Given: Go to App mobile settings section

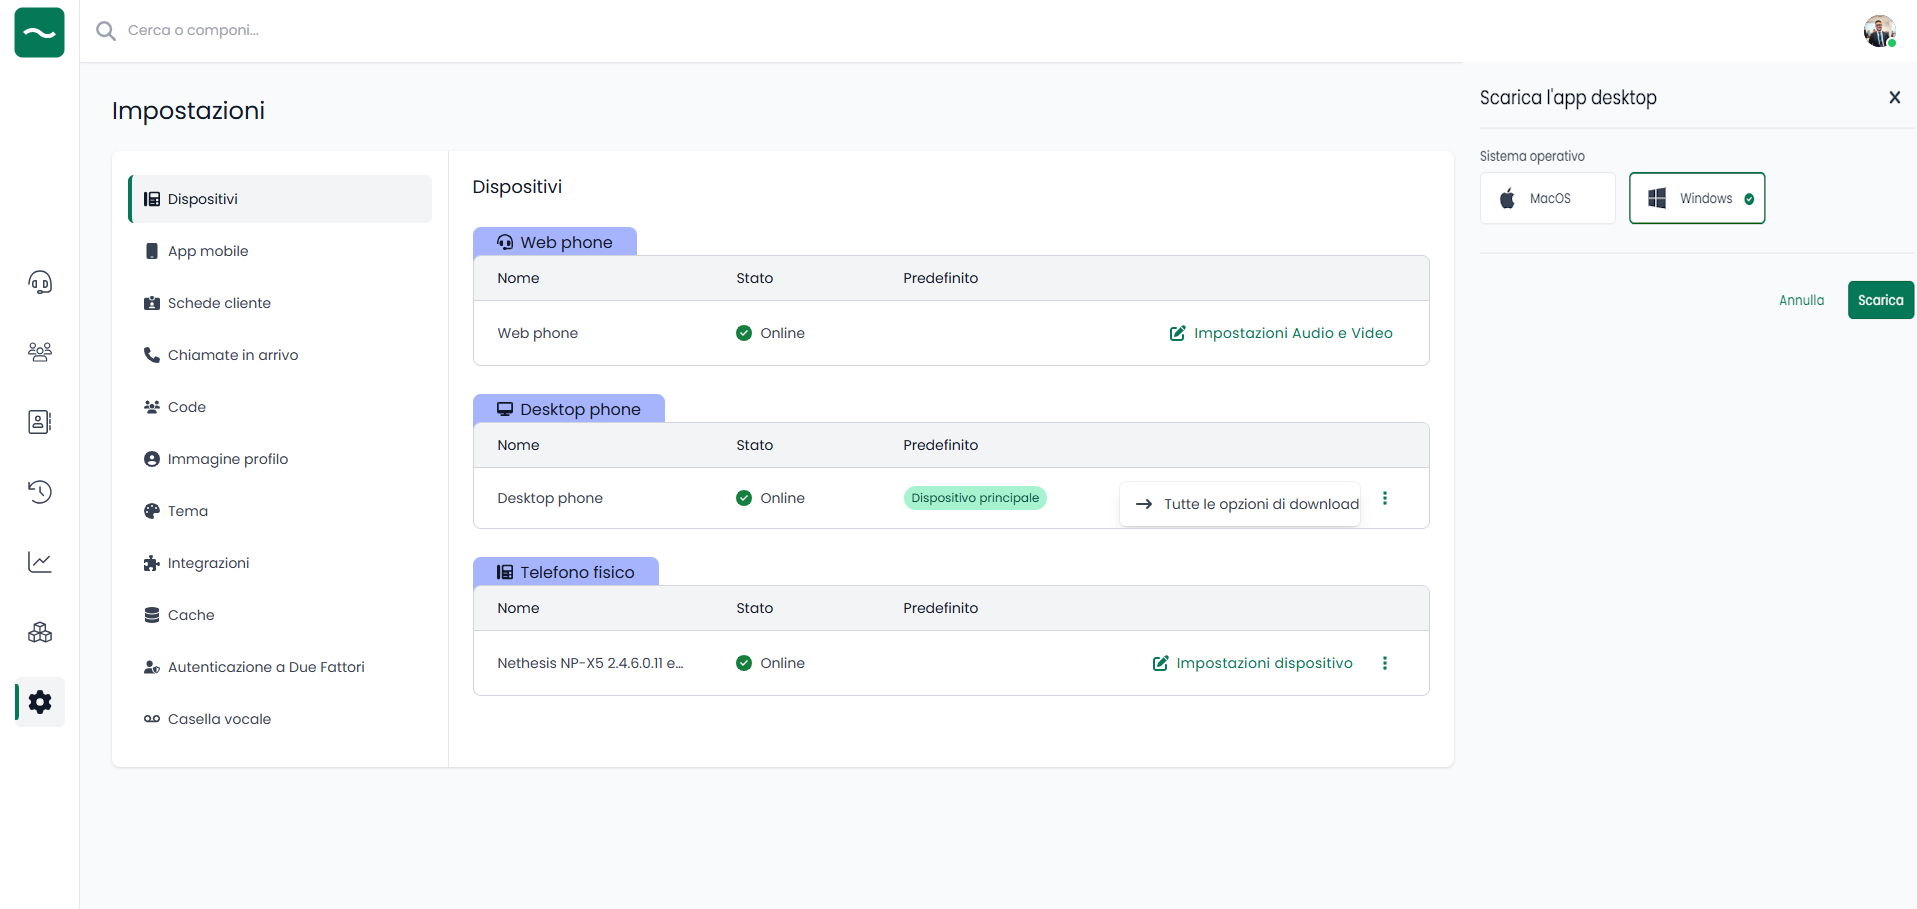Looking at the screenshot, I should coord(208,251).
